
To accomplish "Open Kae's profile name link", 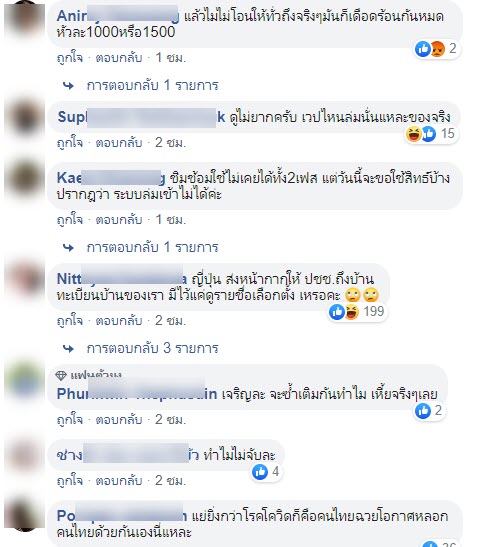I will click(111, 178).
